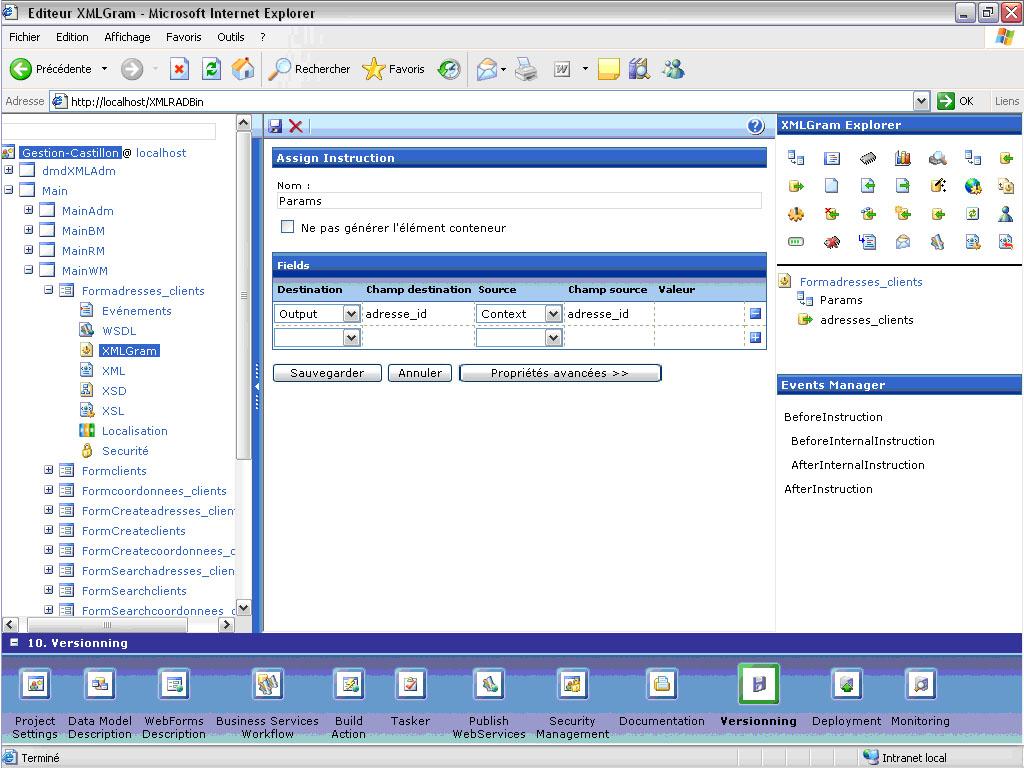Click the Sauvegarder button

[327, 373]
